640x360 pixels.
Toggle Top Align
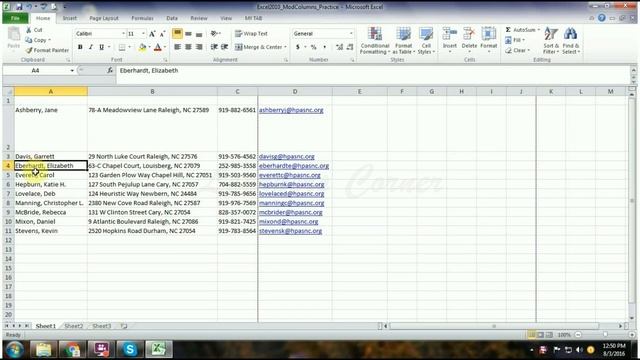(x=177, y=33)
